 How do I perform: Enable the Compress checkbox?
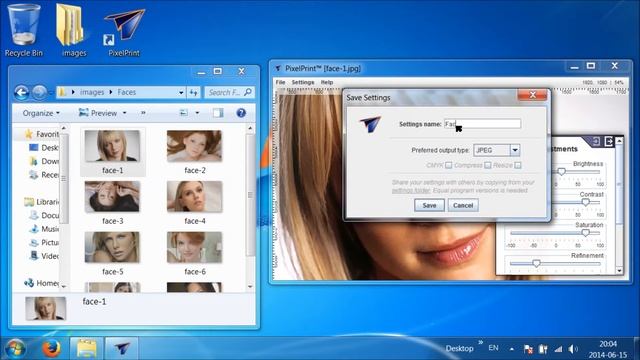tap(487, 165)
